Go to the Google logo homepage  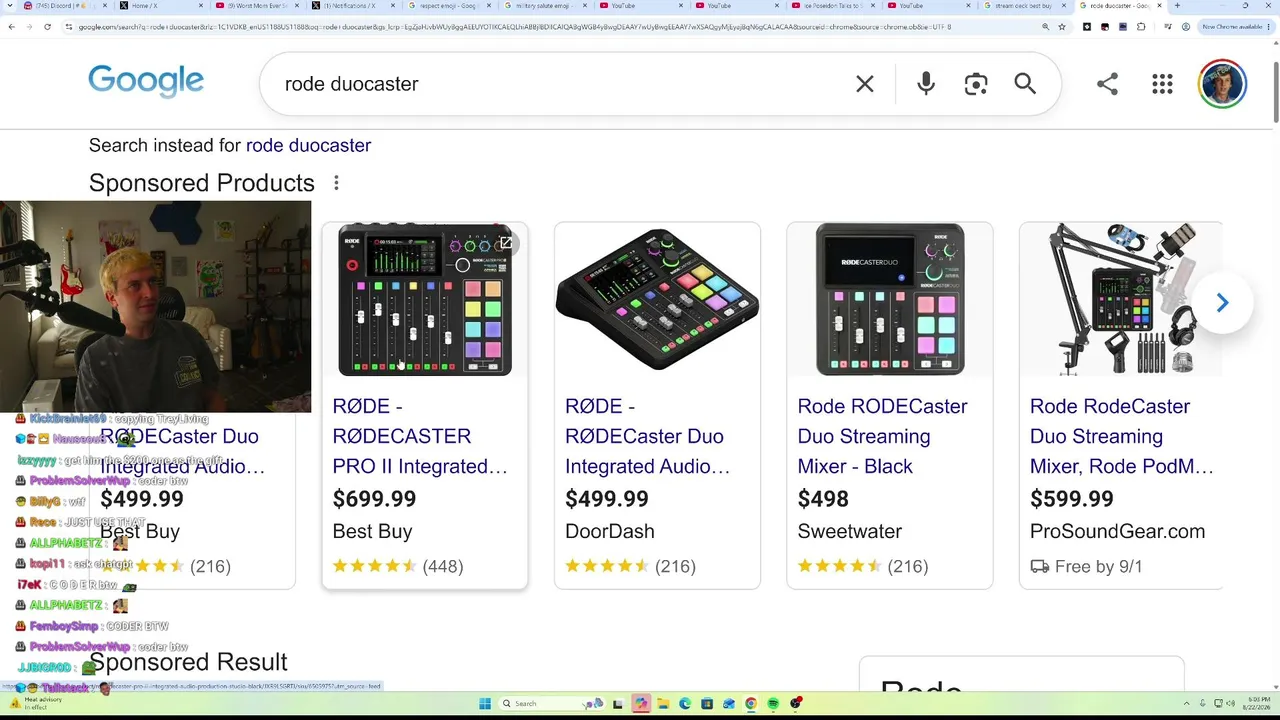tap(146, 81)
